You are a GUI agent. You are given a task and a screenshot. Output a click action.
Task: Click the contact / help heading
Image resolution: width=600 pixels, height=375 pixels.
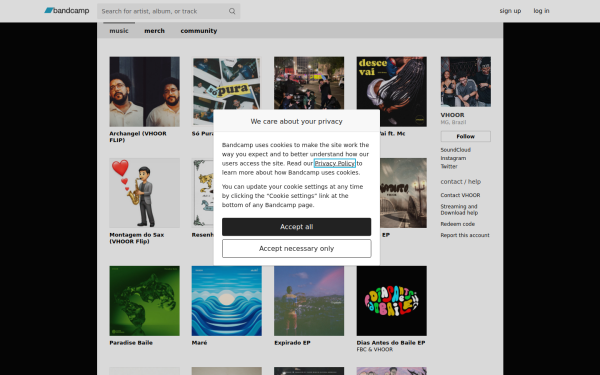[x=461, y=181]
